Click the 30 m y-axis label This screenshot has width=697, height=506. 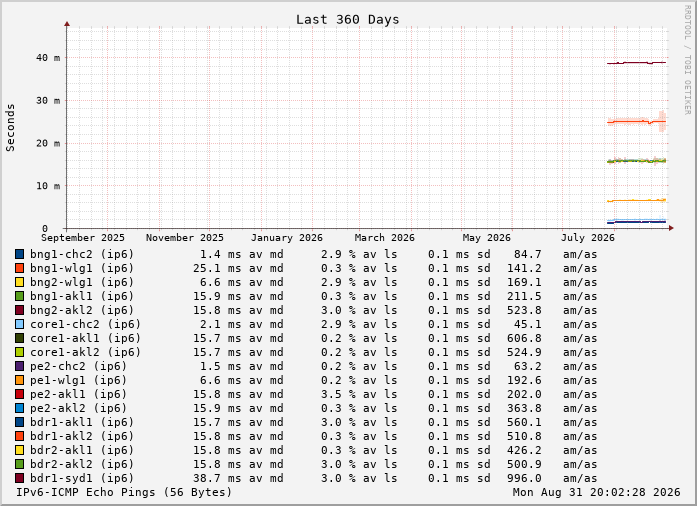(x=48, y=100)
